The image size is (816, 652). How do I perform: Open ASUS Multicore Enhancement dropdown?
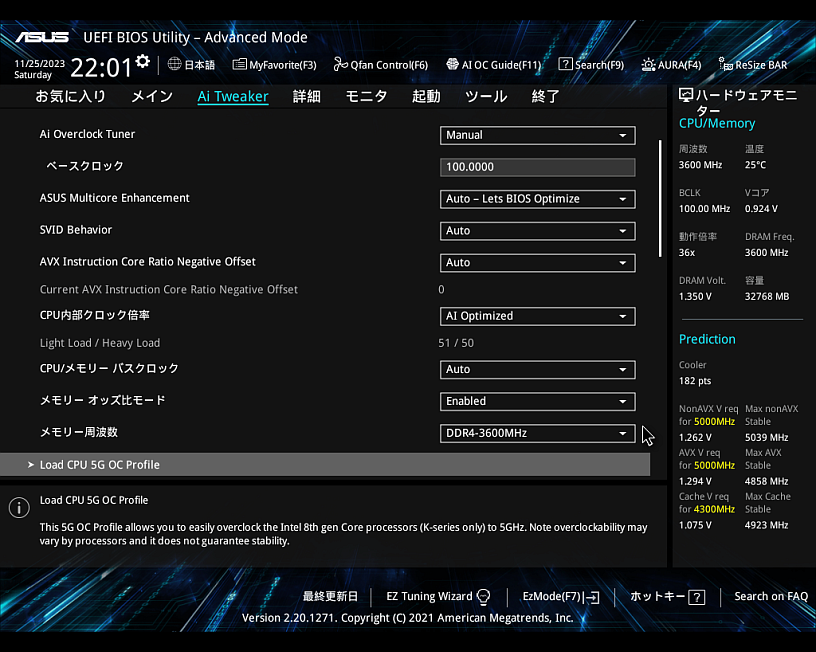coord(538,199)
